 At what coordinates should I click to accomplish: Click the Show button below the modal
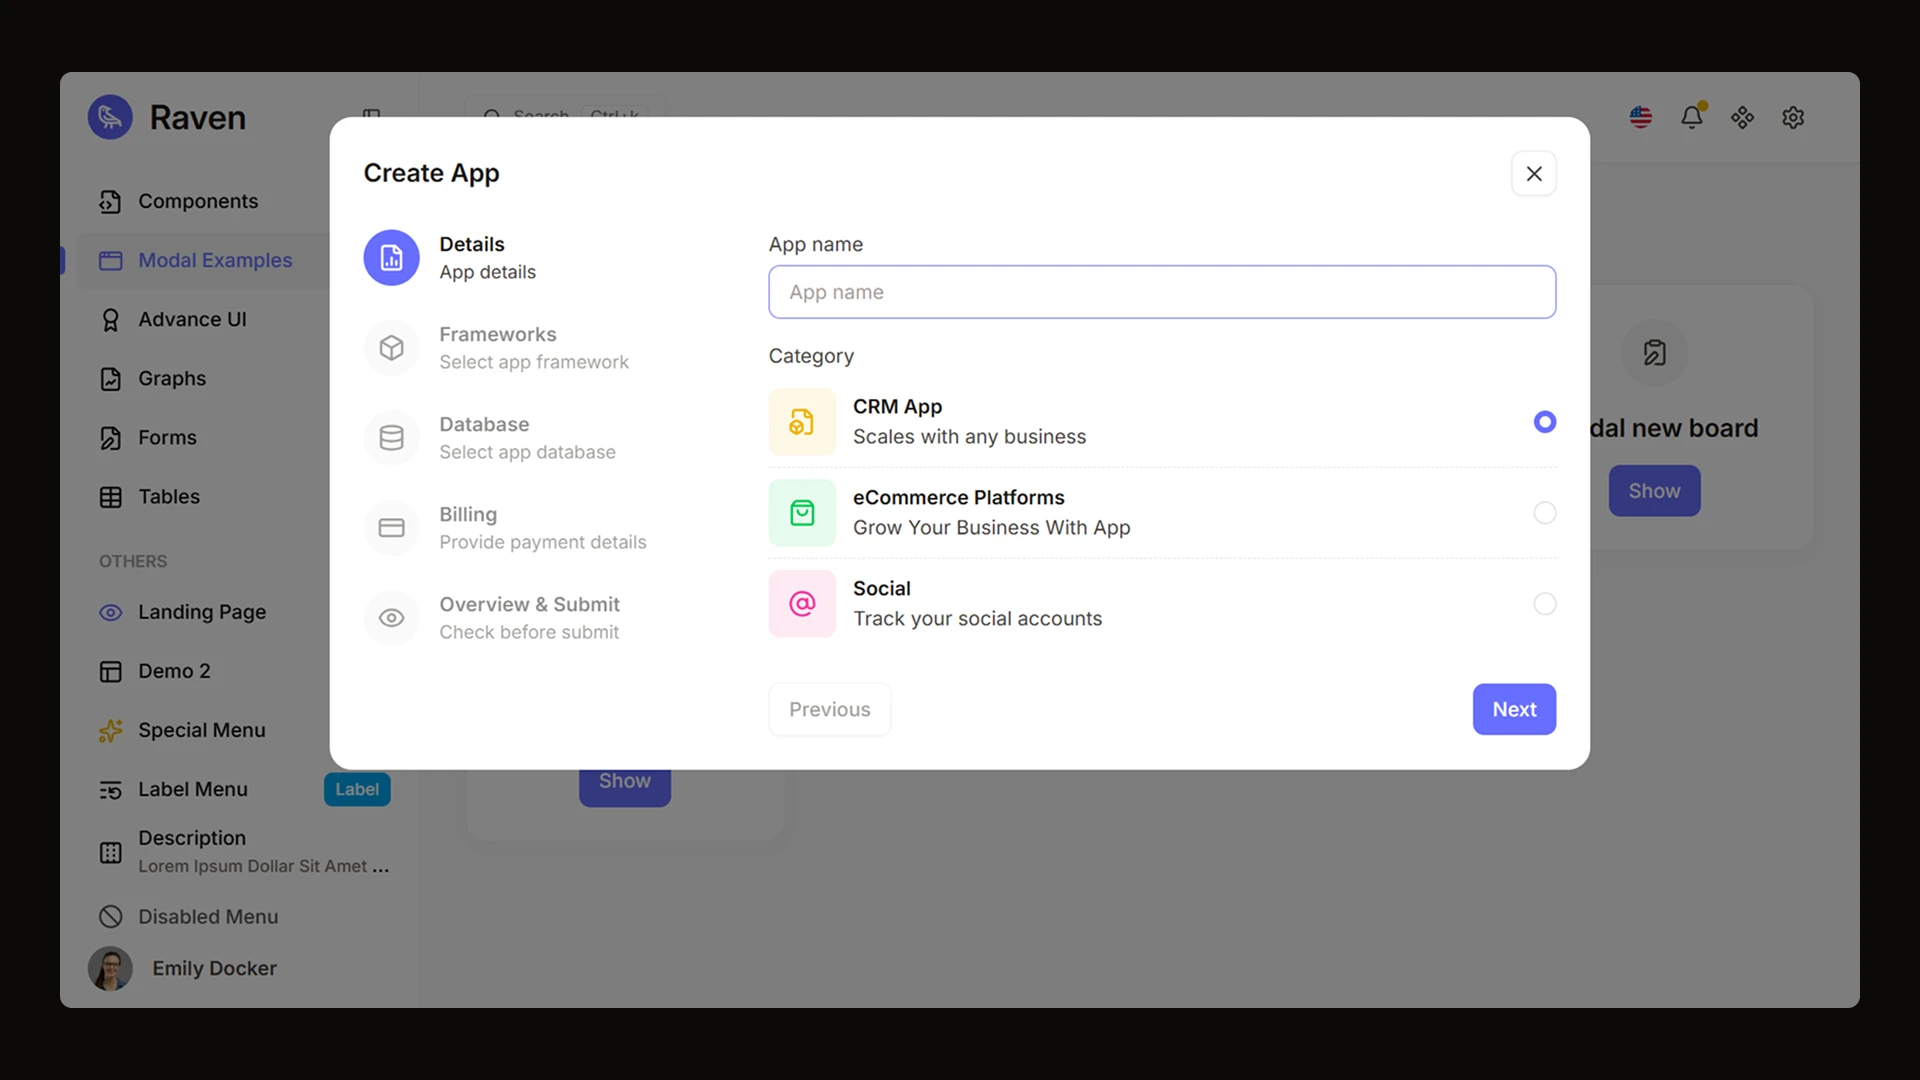click(625, 787)
